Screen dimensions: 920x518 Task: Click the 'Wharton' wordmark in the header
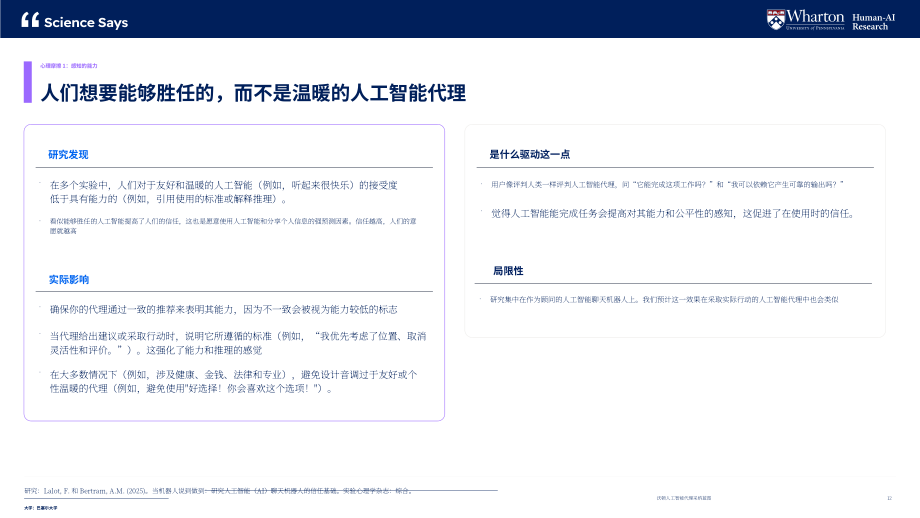[815, 16]
